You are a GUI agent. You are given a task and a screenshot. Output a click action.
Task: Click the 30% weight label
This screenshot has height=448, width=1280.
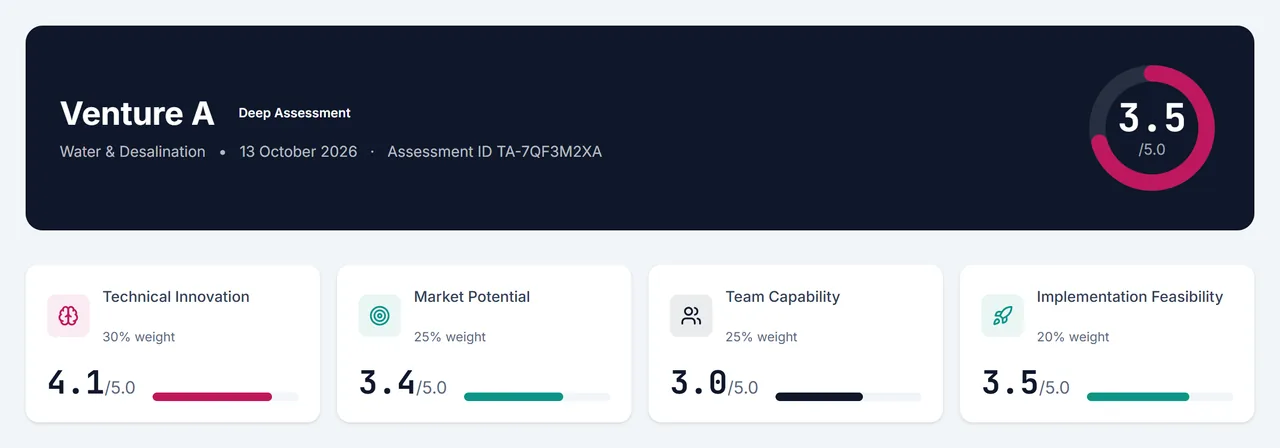pos(139,337)
